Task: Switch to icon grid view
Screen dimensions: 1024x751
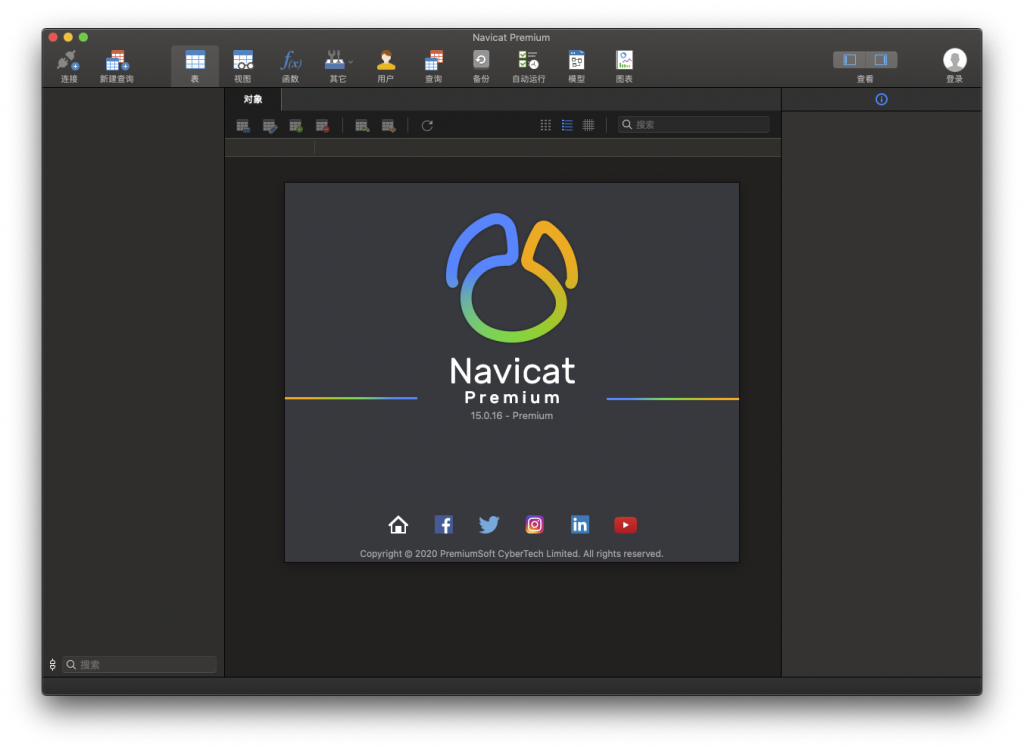Action: point(545,125)
